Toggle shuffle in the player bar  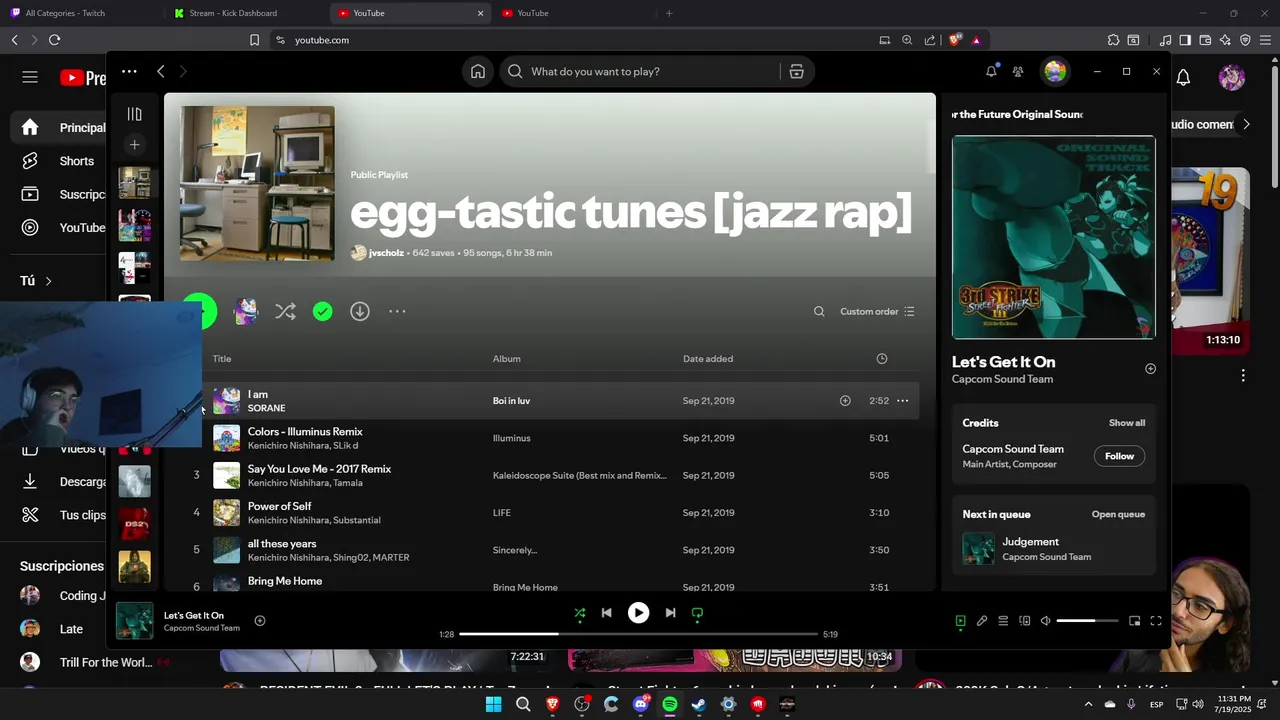(580, 613)
